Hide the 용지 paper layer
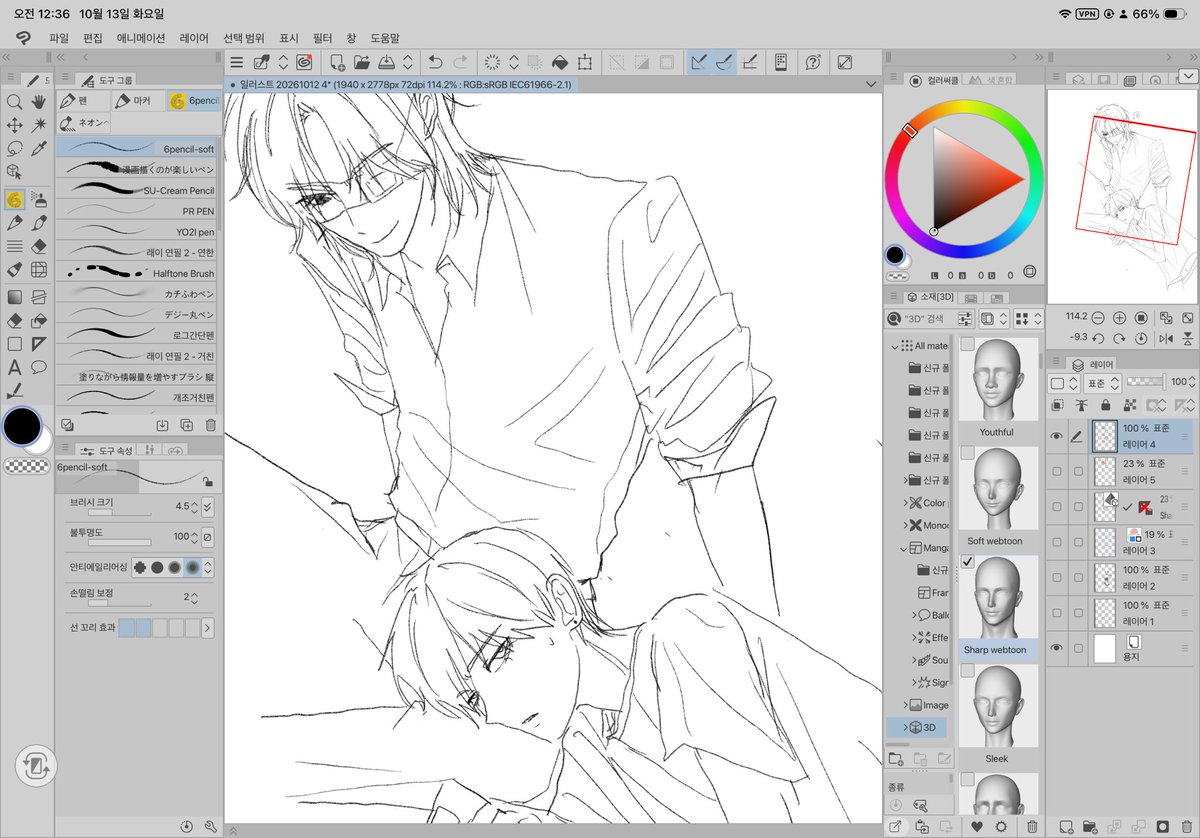Image resolution: width=1200 pixels, height=838 pixels. click(x=1057, y=648)
